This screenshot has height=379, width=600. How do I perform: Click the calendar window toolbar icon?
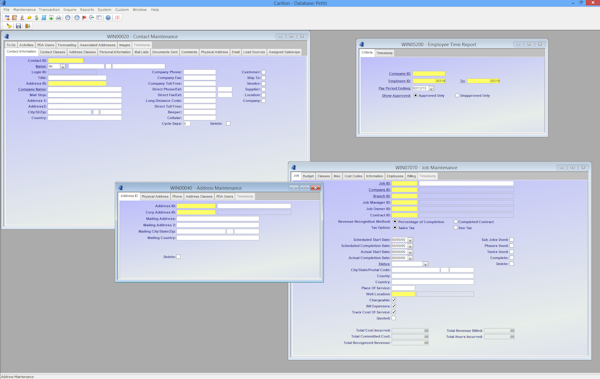click(x=99, y=18)
